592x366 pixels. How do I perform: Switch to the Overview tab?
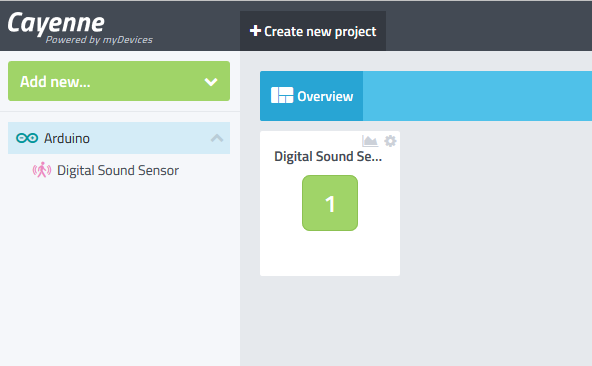tap(311, 96)
